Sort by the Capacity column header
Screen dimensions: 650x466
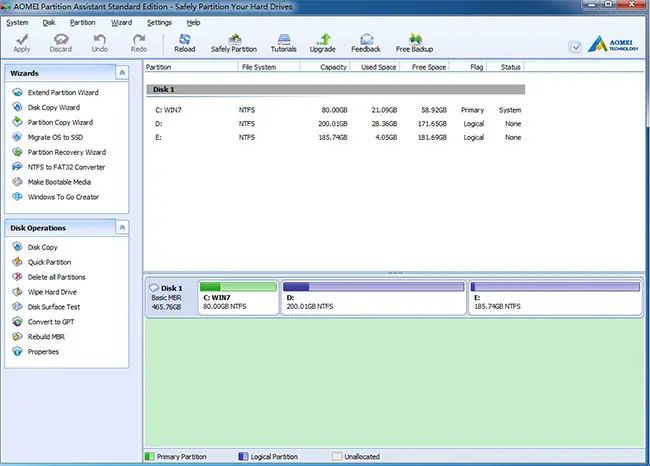tap(325, 67)
